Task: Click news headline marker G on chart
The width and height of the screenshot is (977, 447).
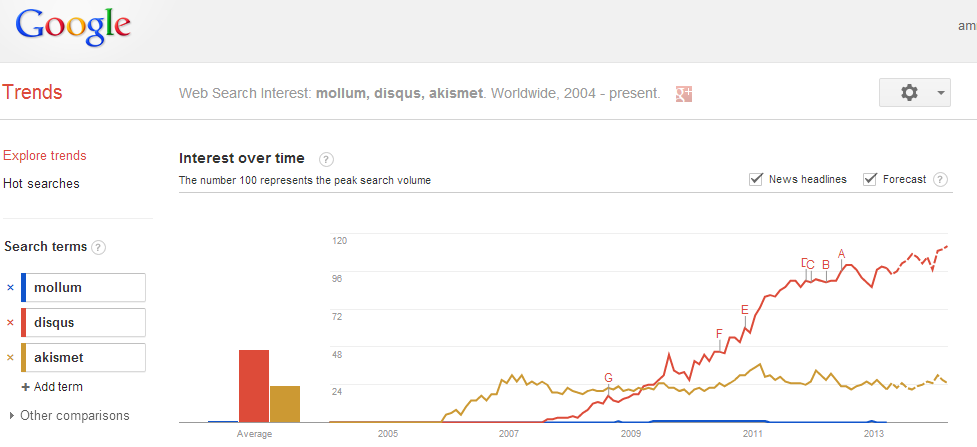Action: click(x=608, y=377)
